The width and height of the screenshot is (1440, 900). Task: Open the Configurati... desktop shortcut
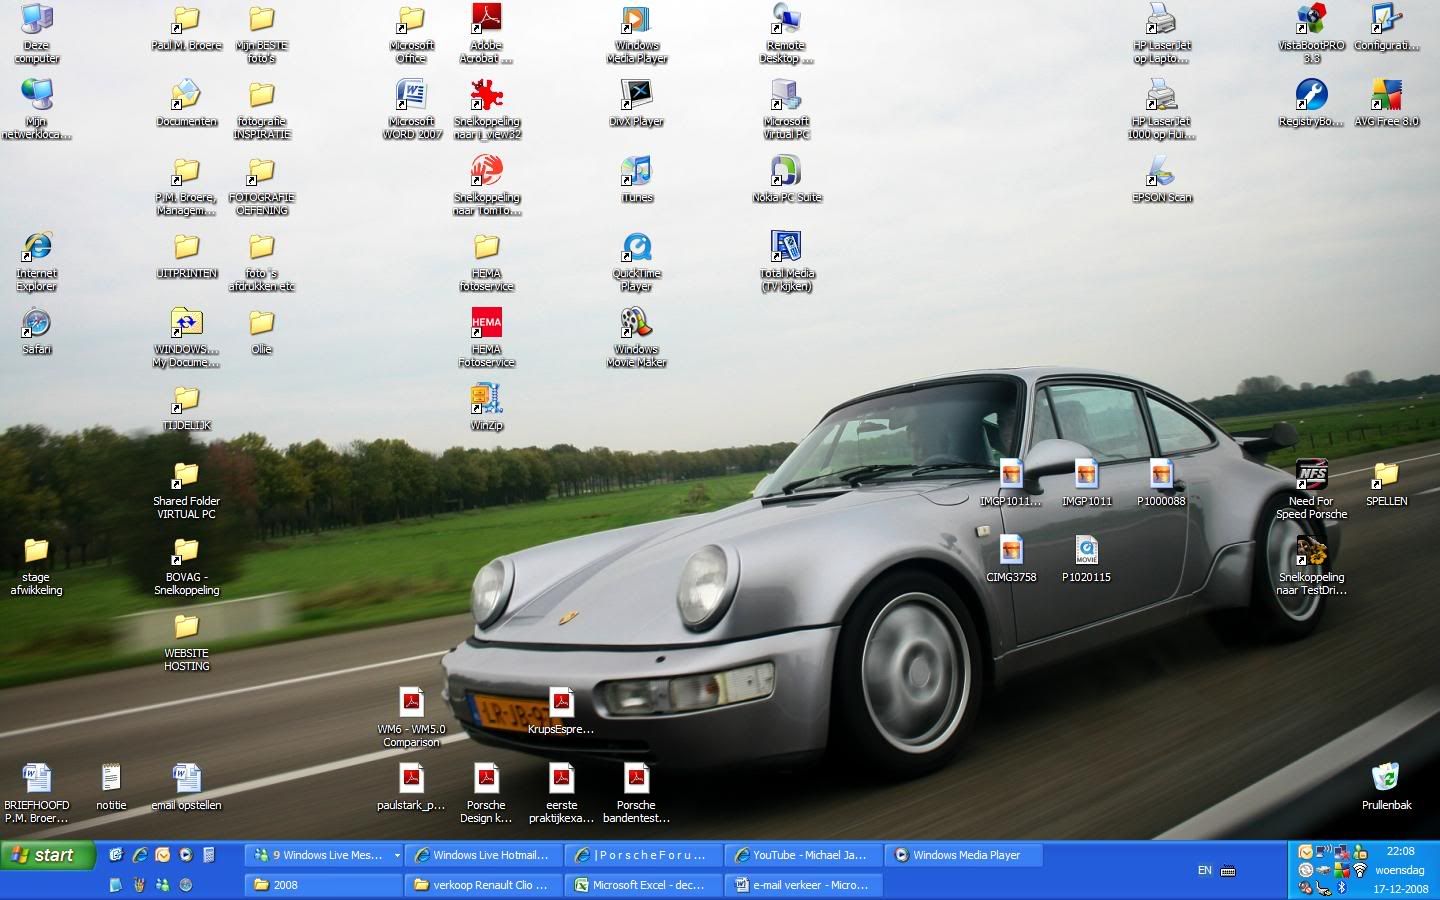tap(1386, 27)
